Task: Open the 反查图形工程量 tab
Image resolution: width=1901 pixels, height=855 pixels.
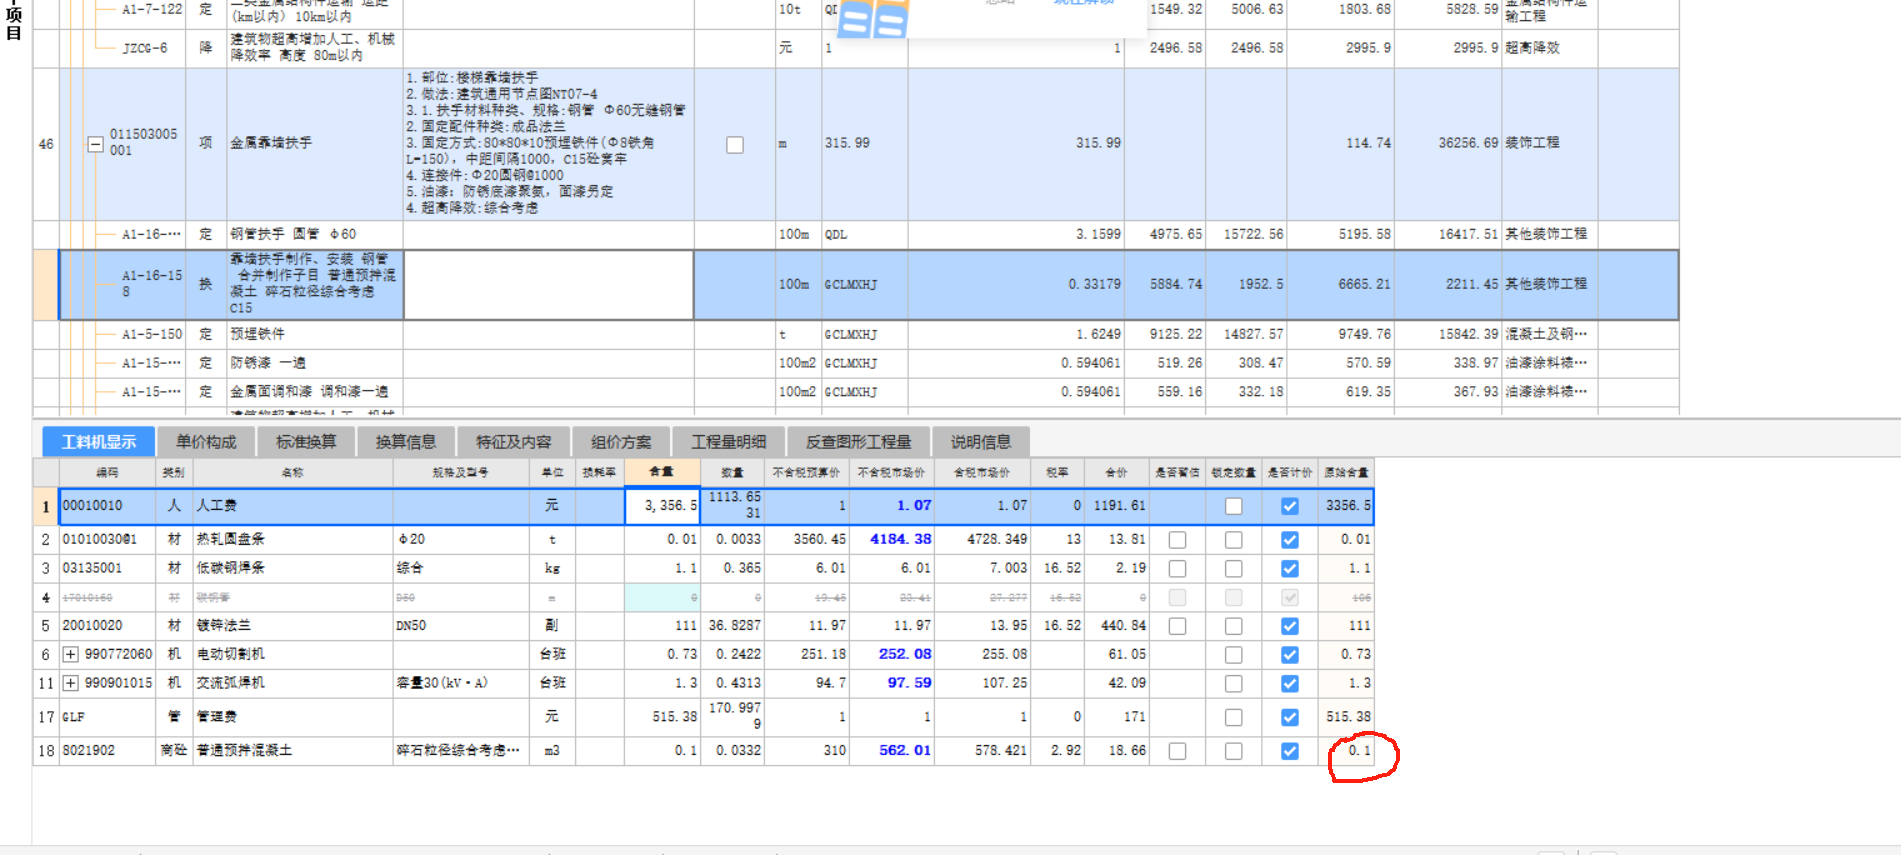Action: 859,442
